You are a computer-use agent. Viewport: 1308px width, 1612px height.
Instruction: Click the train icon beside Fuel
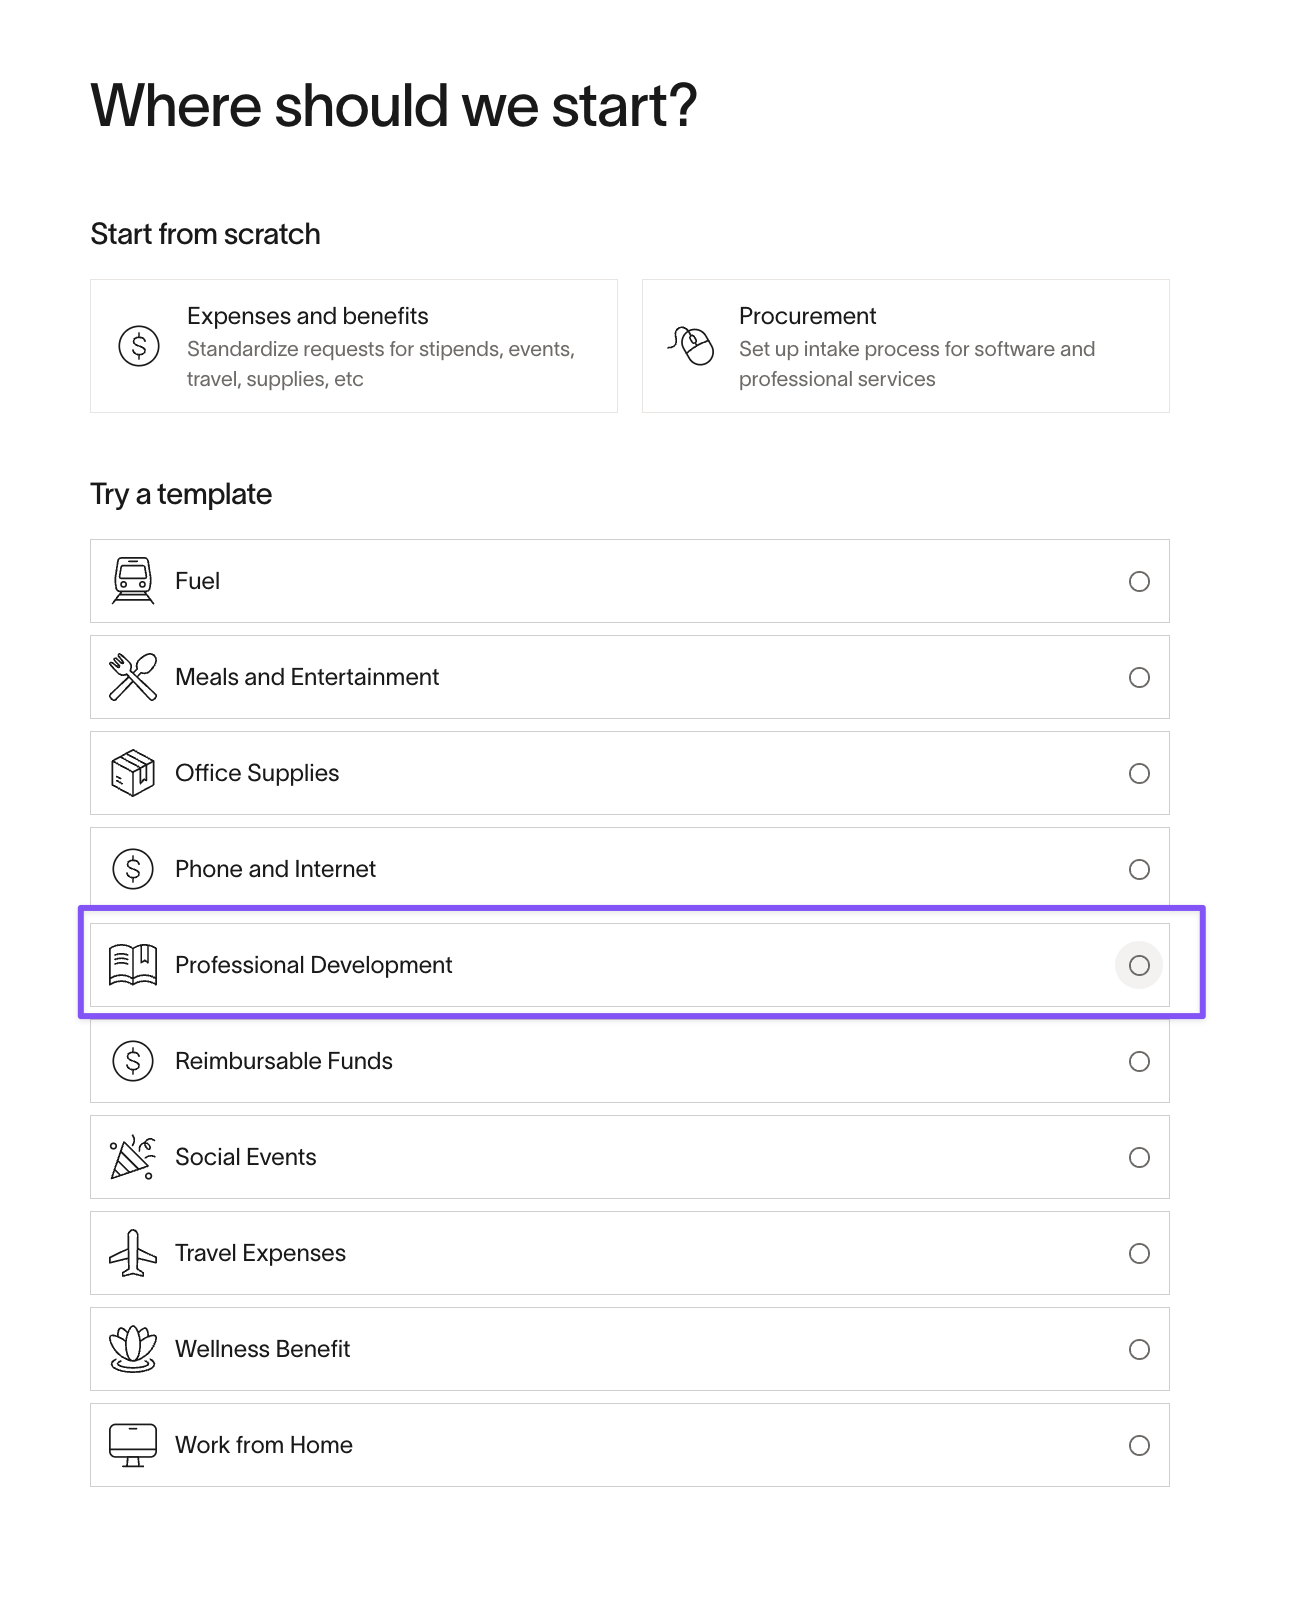click(x=133, y=581)
